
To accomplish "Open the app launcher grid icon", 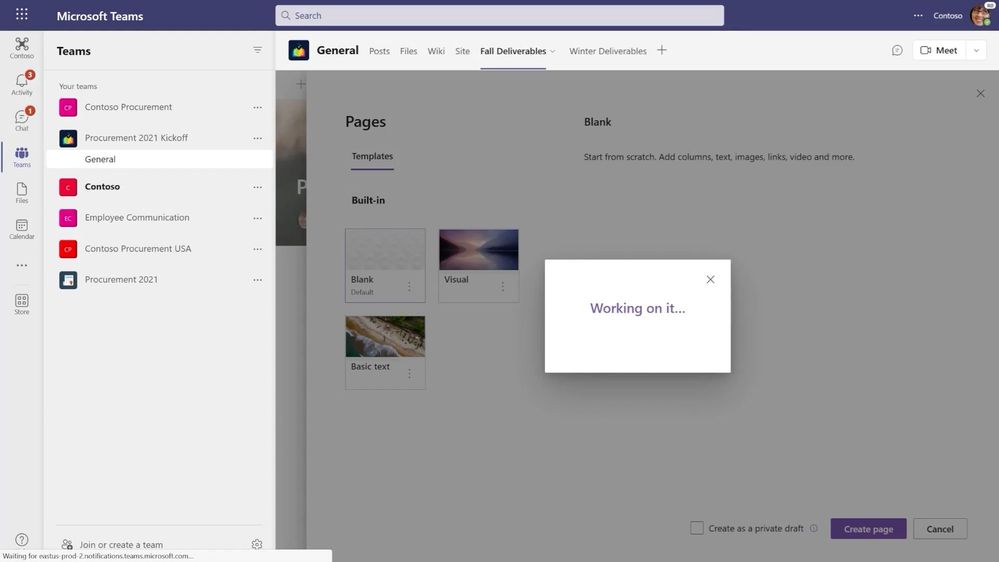I will [22, 14].
